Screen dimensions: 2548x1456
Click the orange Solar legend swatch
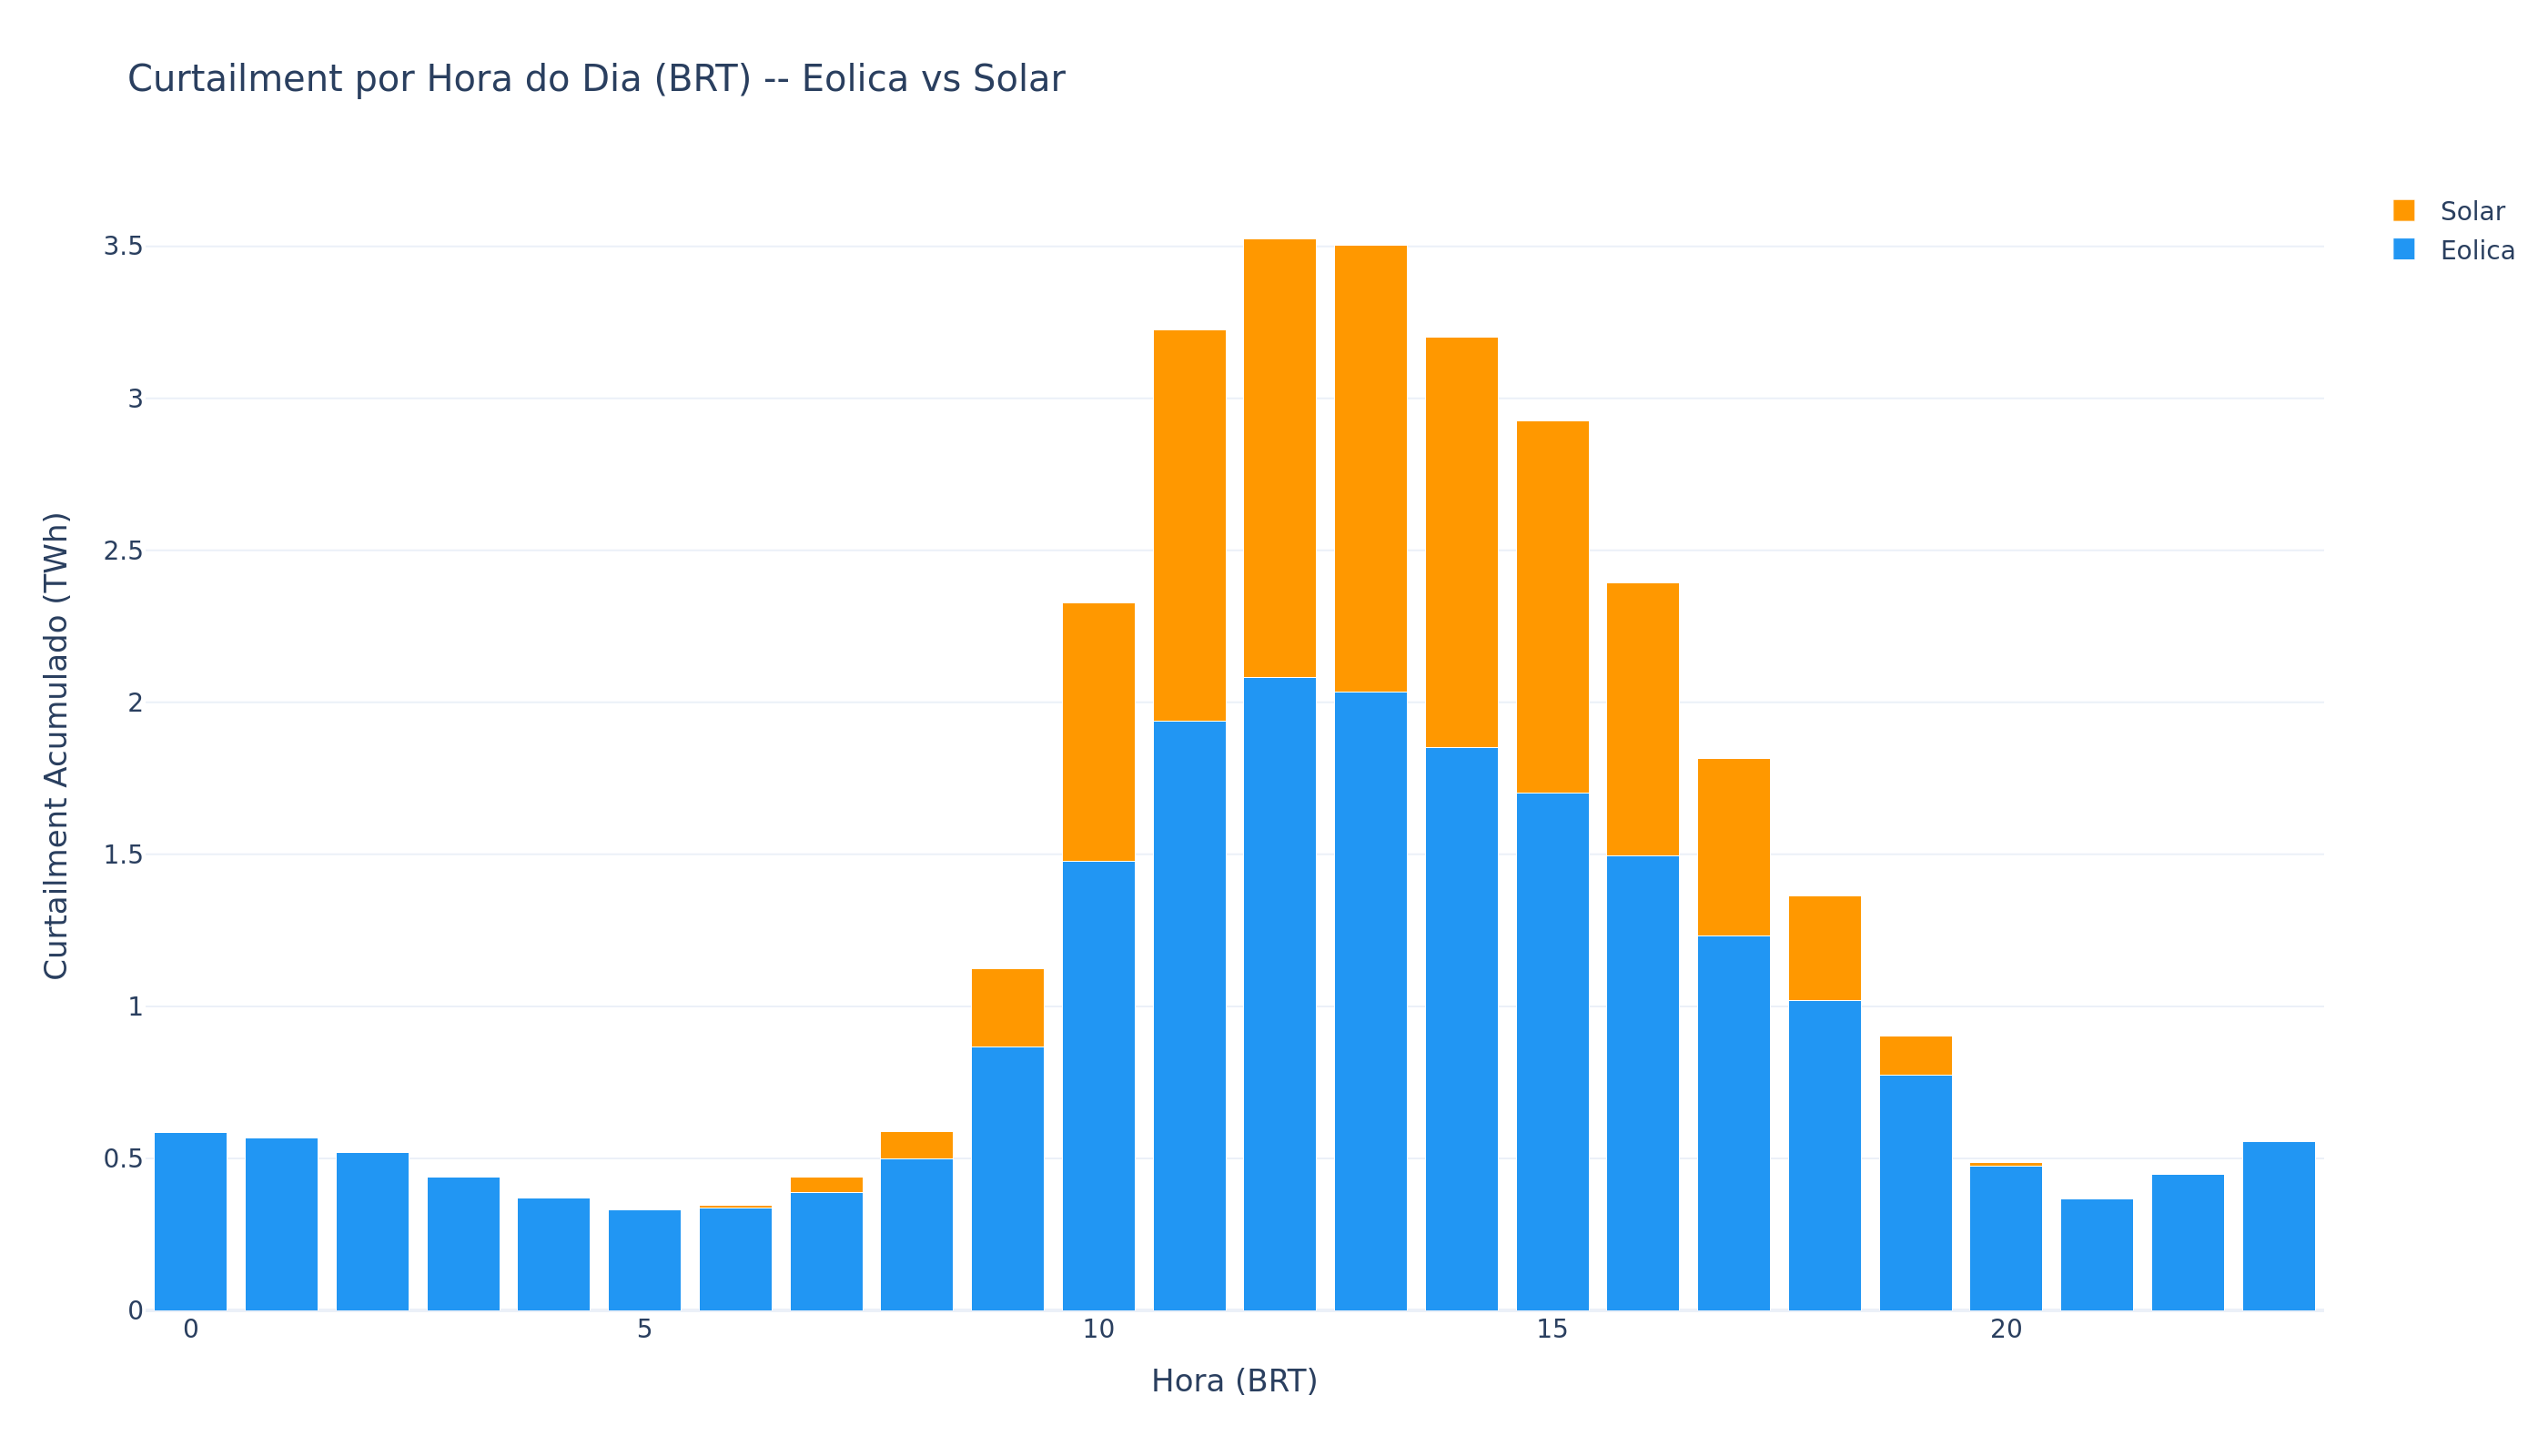(x=2403, y=211)
